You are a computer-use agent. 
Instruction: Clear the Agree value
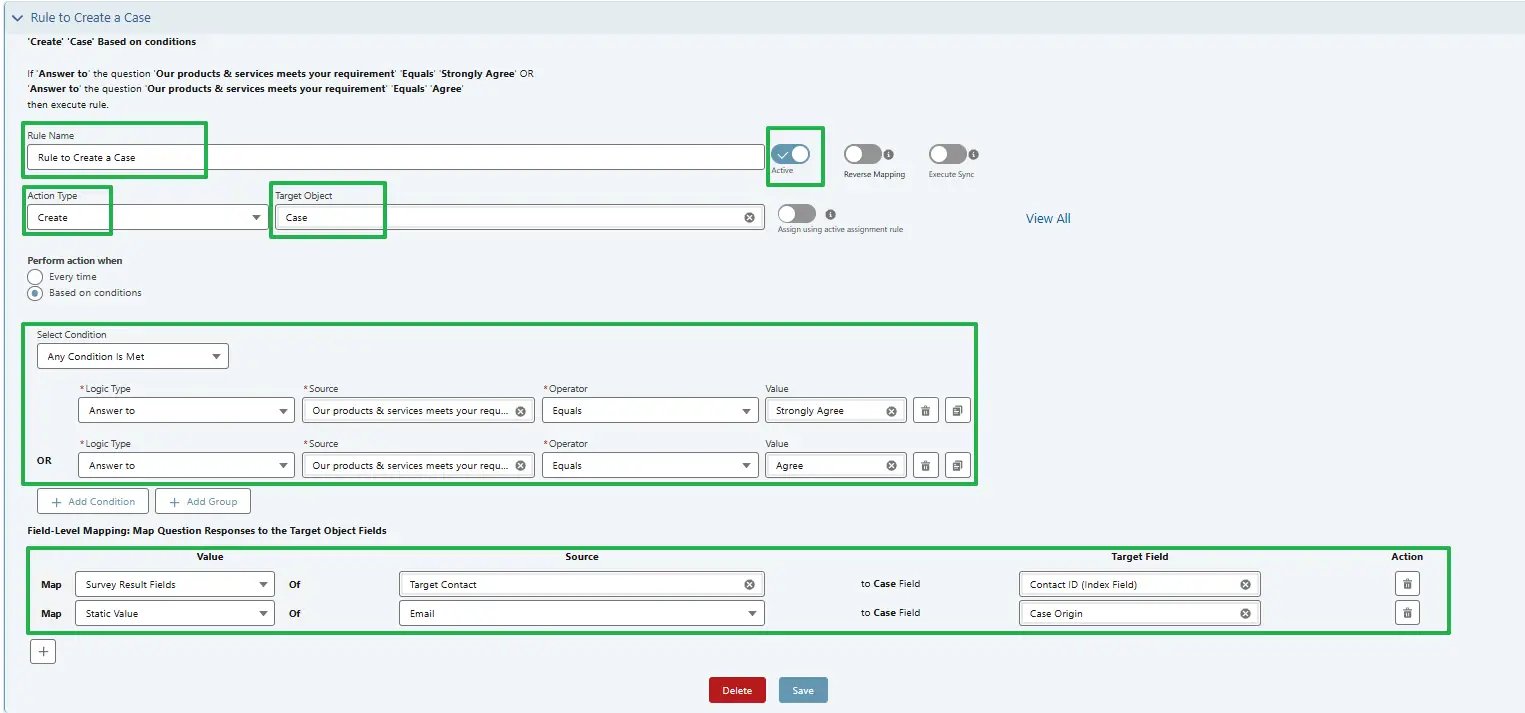pos(891,466)
